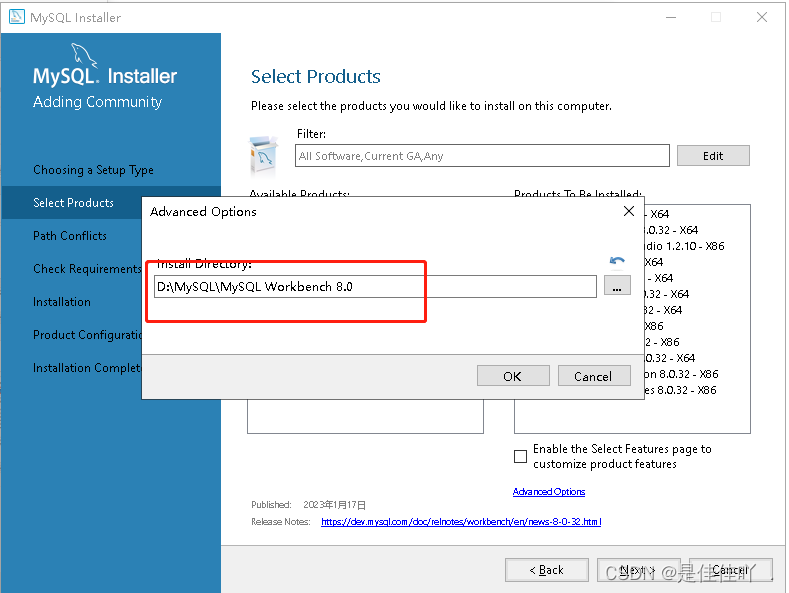This screenshot has width=789, height=593.
Task: Click Edit next to the filter
Action: pos(713,156)
